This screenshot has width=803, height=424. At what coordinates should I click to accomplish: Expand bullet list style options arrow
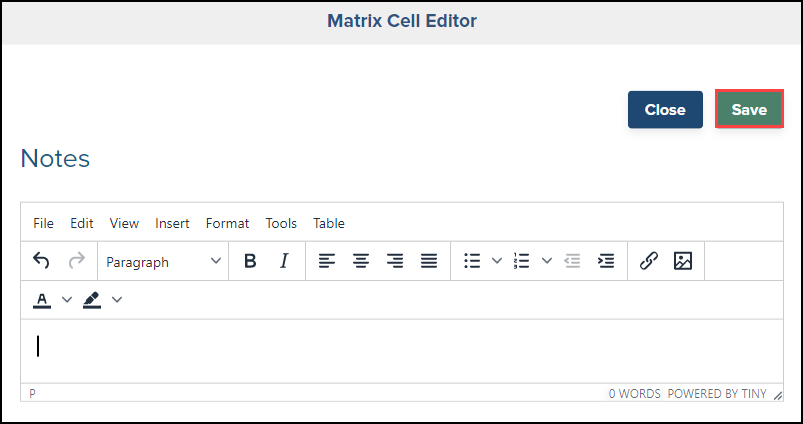(x=496, y=261)
